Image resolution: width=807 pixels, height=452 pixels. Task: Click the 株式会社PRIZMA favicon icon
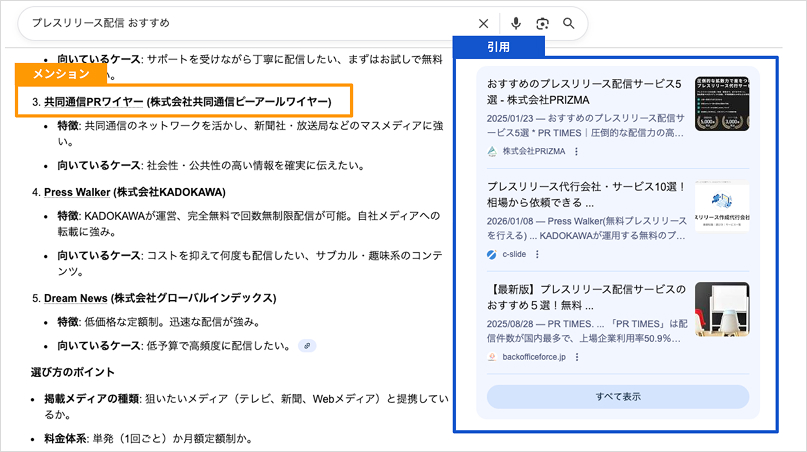492,152
